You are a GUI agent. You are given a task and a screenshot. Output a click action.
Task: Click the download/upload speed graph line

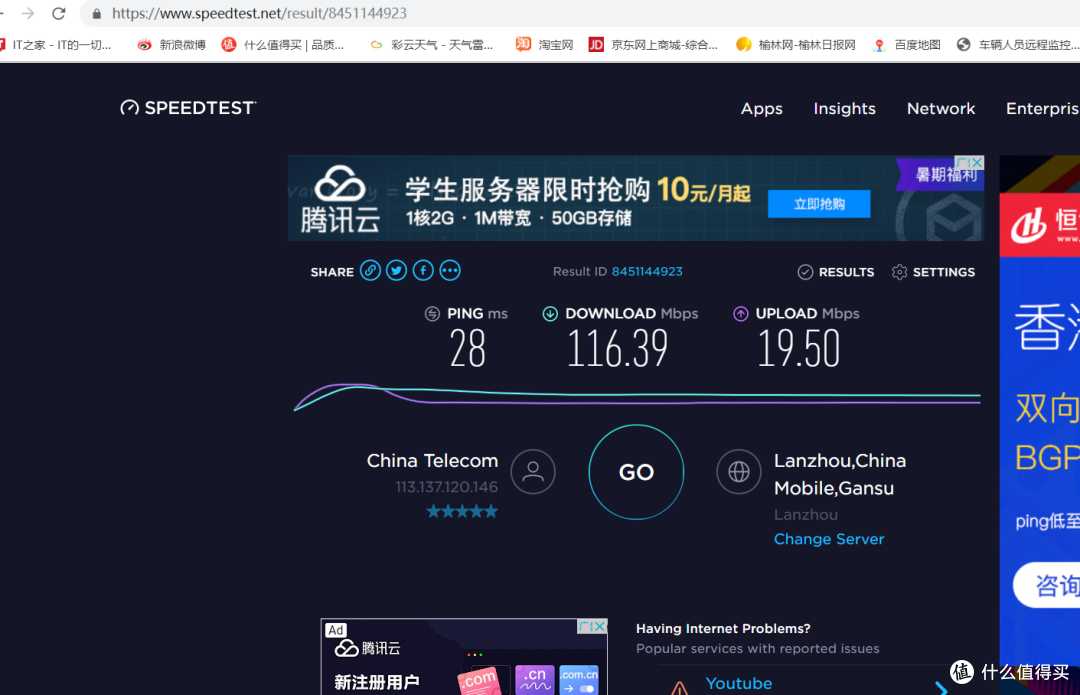(x=637, y=395)
